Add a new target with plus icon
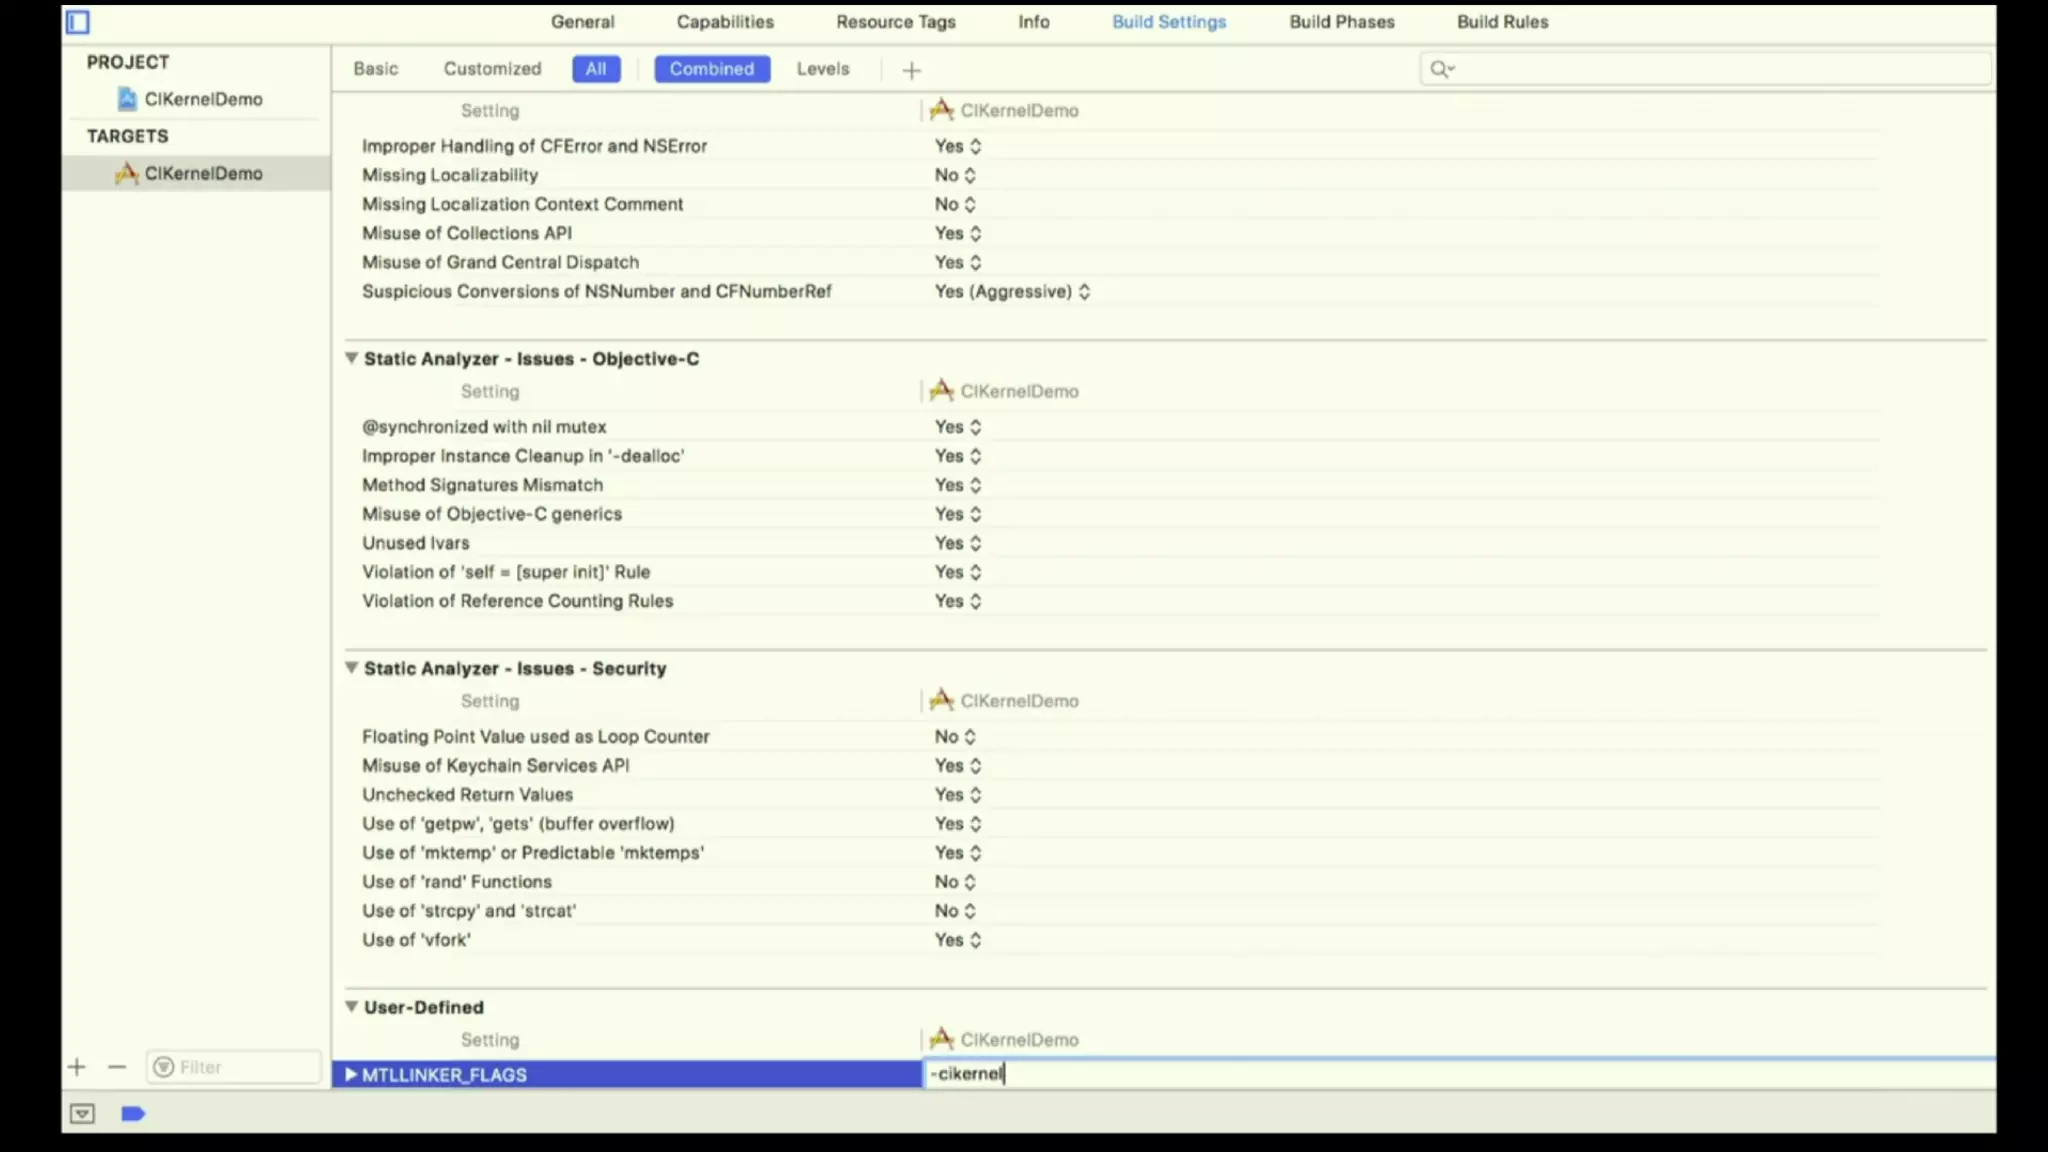The width and height of the screenshot is (2048, 1152). click(77, 1067)
